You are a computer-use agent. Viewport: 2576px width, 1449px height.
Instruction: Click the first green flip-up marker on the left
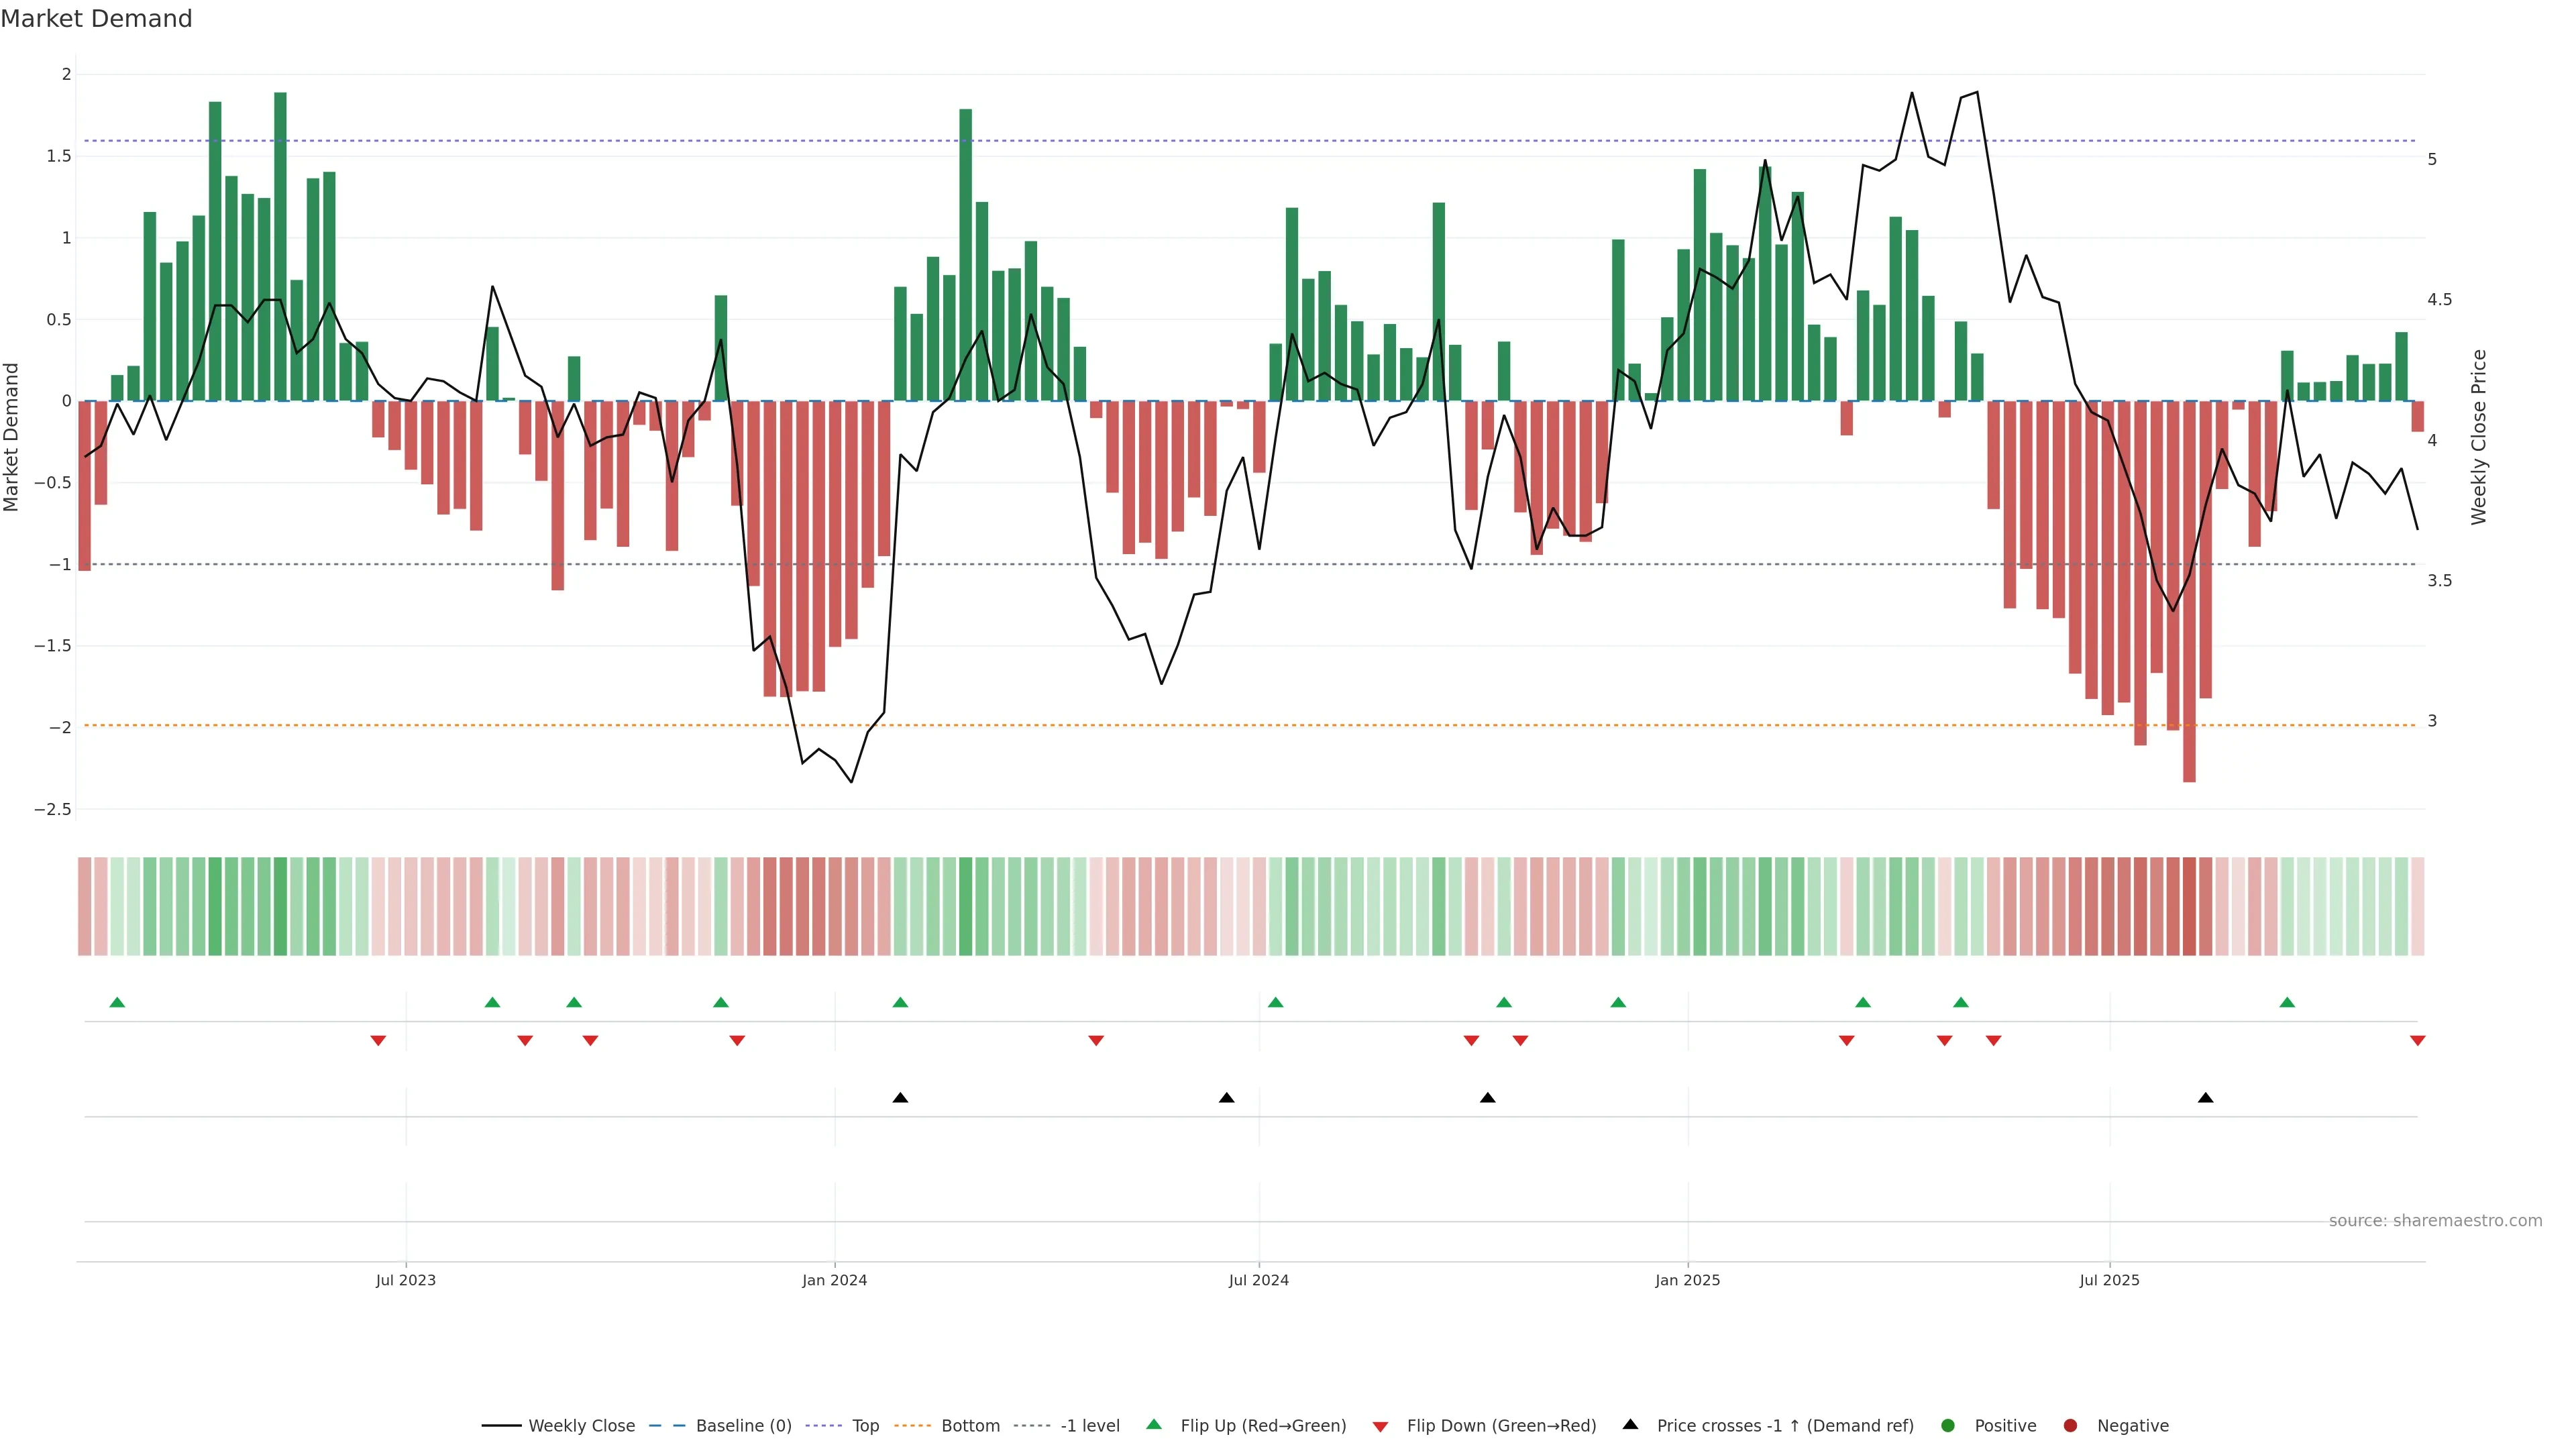(117, 1002)
